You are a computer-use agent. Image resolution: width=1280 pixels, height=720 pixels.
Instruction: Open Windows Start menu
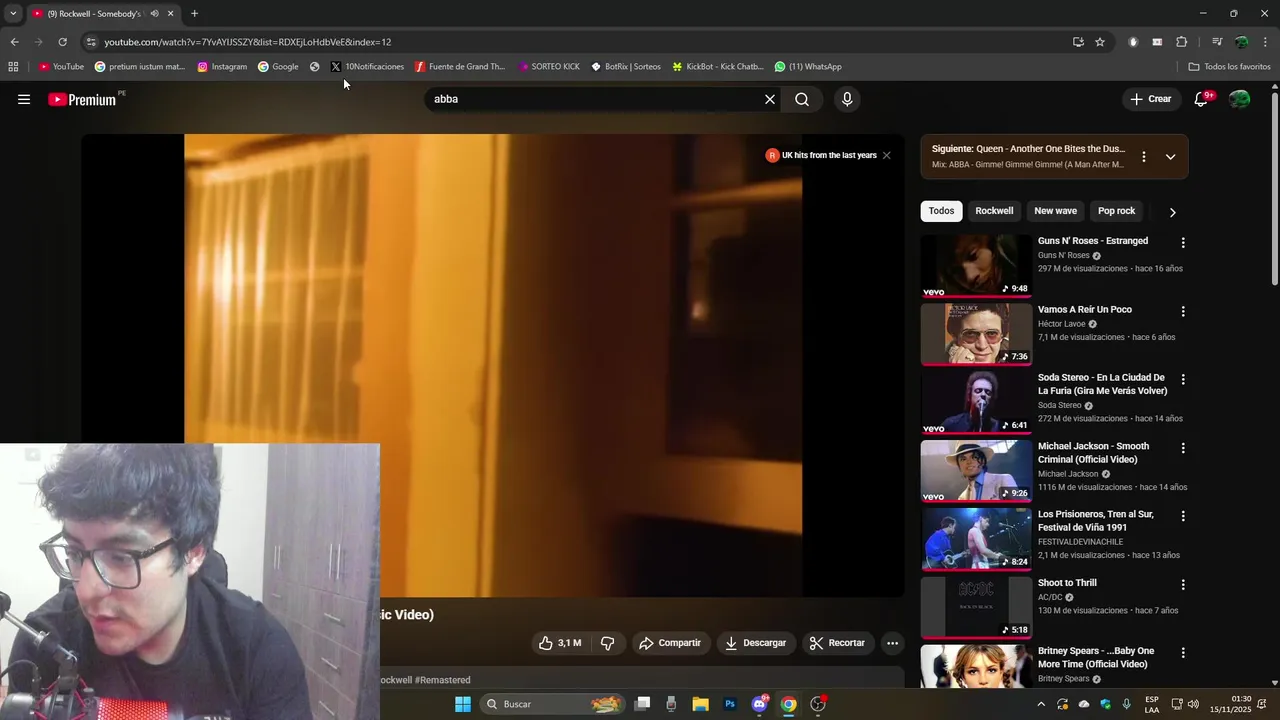463,704
